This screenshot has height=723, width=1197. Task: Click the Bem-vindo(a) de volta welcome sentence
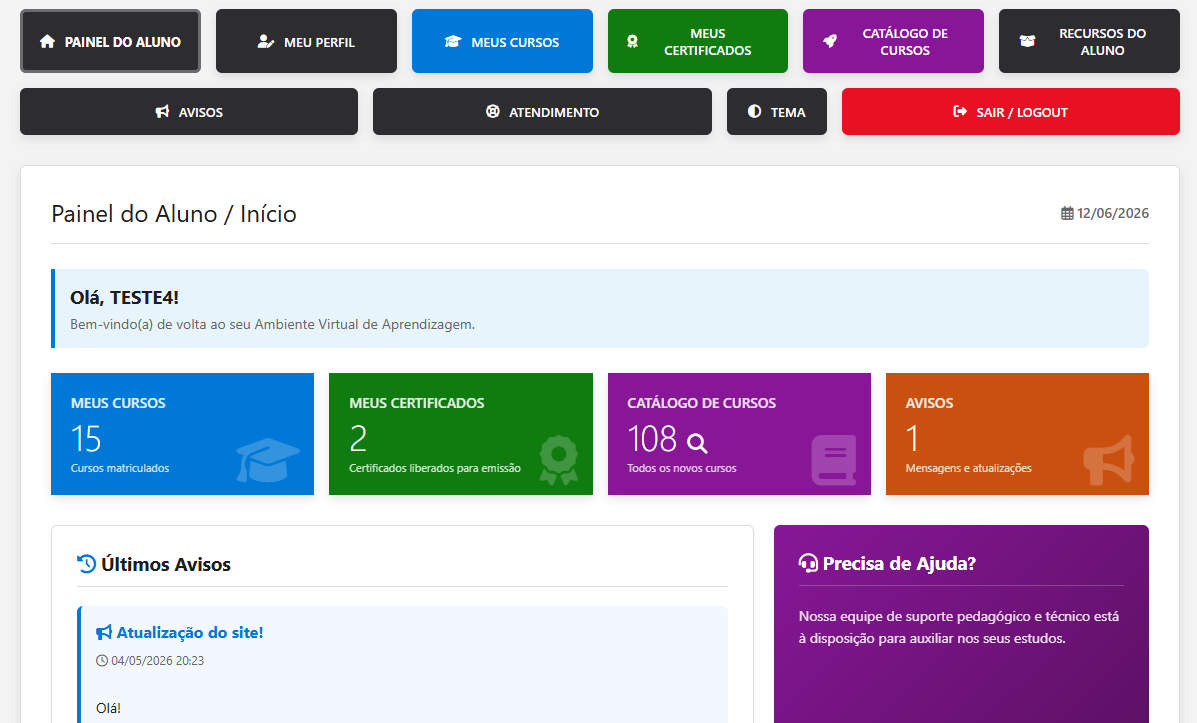coord(273,324)
